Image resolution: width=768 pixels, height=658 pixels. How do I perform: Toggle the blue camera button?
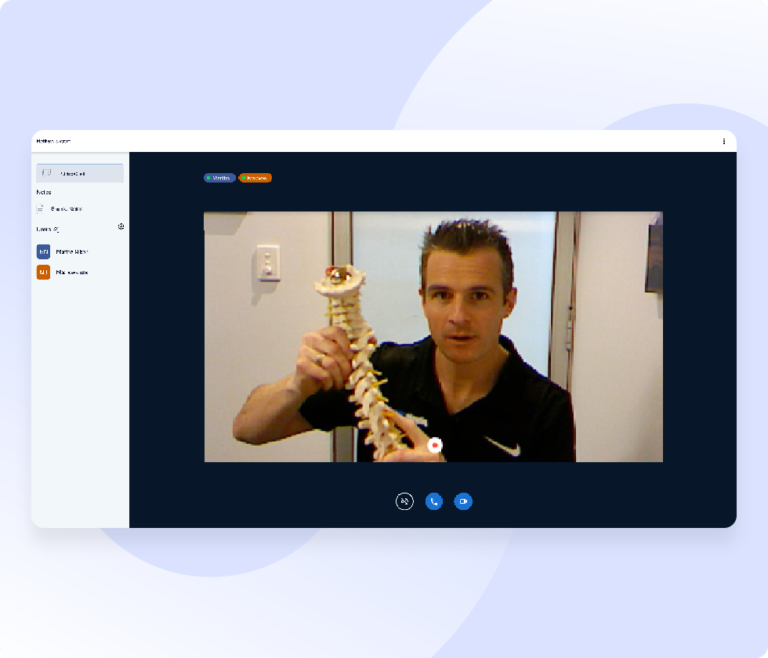click(463, 501)
